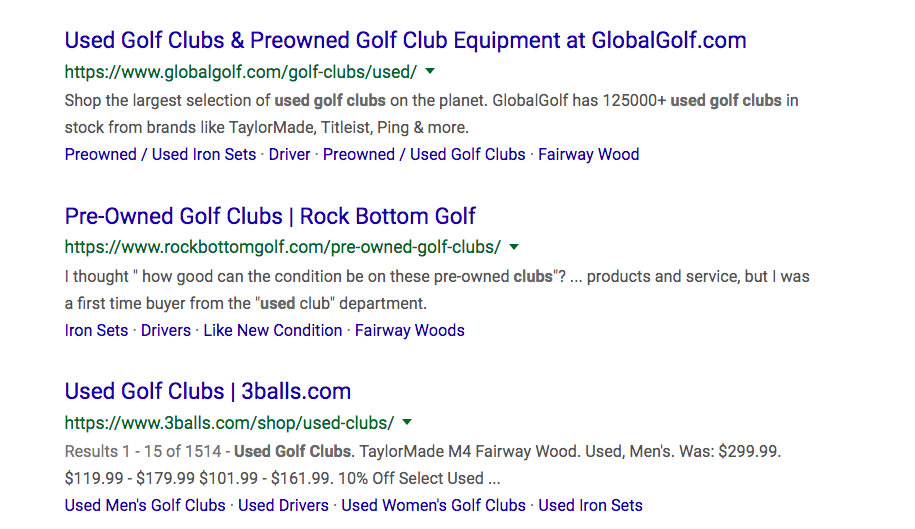Follow the Preowned / Used Iron Sets sitelink
Screen dimensions: 915x529
pos(160,155)
